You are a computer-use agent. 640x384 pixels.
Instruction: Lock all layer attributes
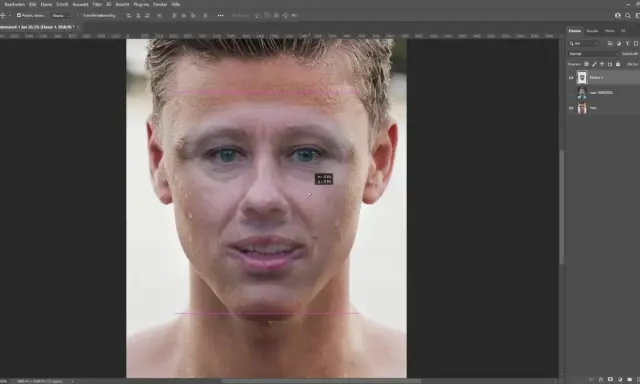pos(618,64)
